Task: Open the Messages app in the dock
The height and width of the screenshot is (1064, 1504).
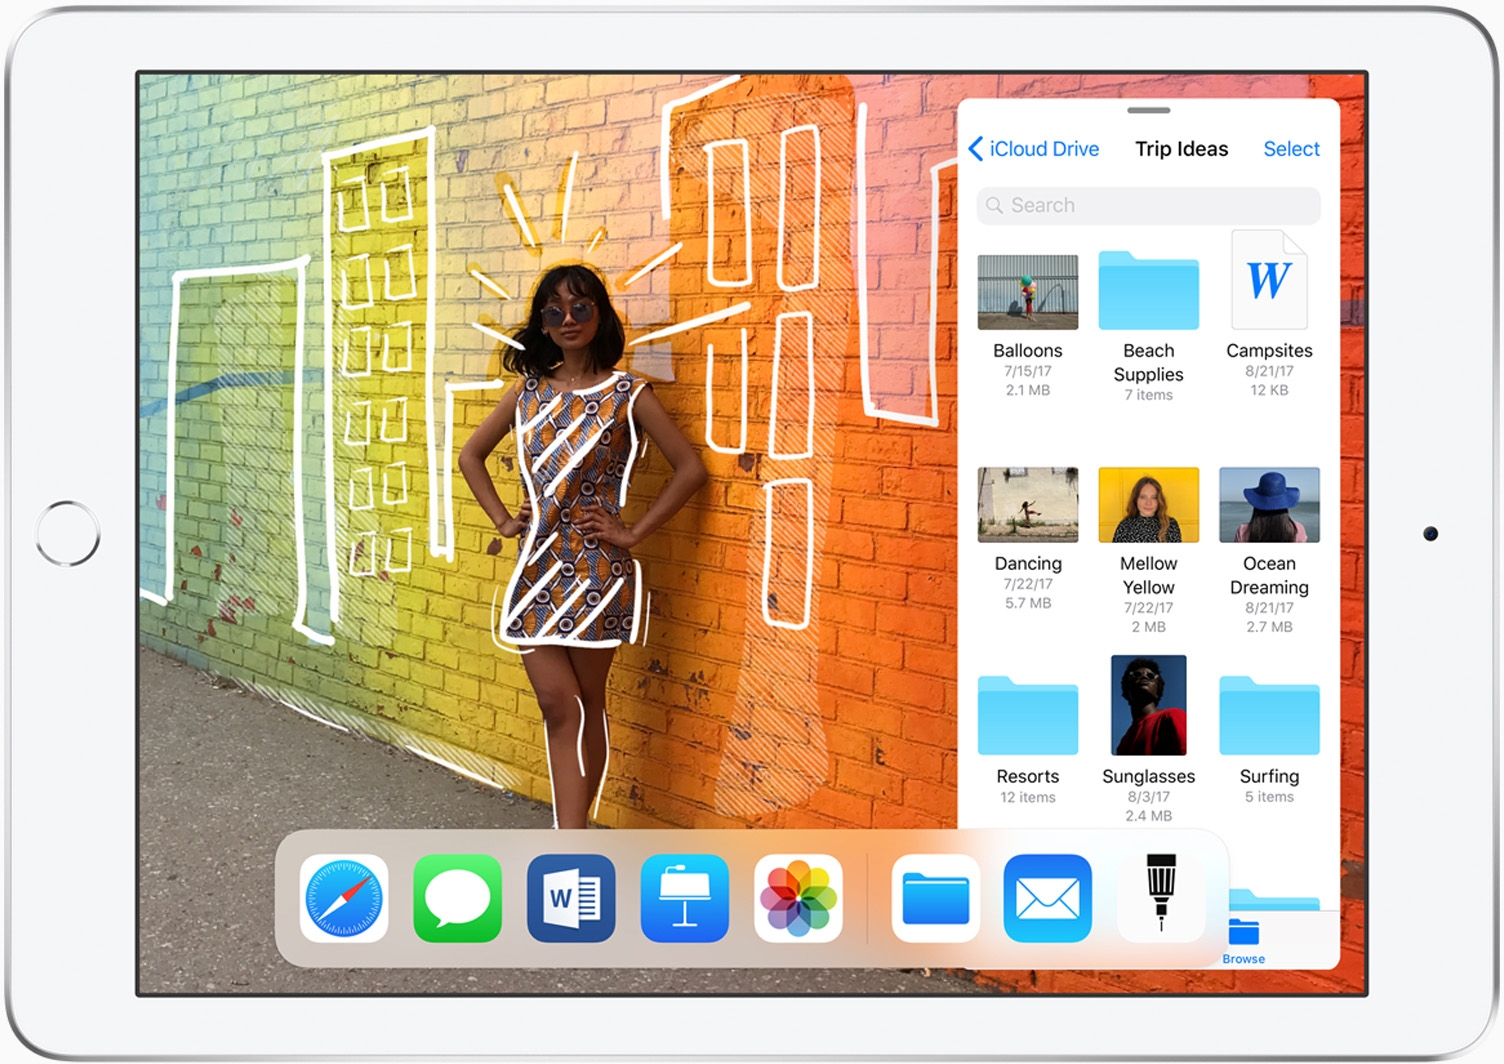Action: (457, 897)
